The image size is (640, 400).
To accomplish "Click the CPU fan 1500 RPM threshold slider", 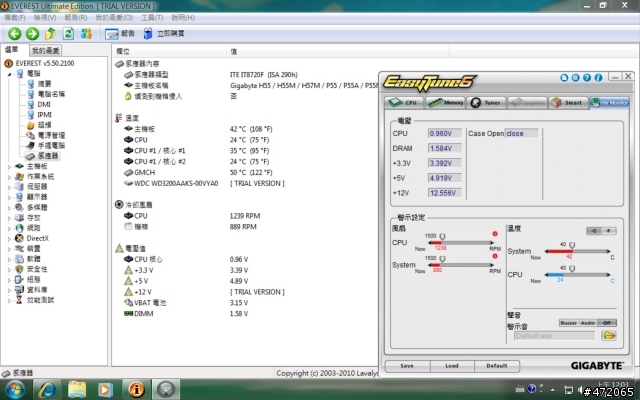I will pos(442,236).
